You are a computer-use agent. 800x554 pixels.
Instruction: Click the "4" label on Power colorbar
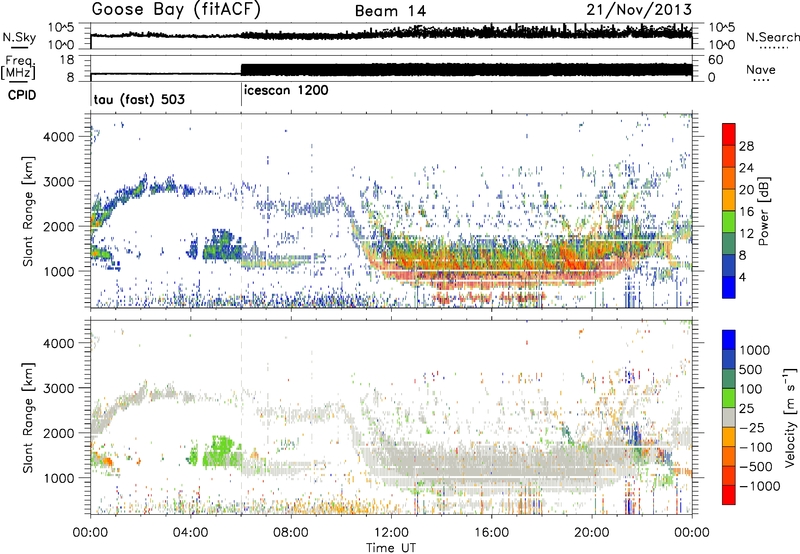[x=743, y=277]
